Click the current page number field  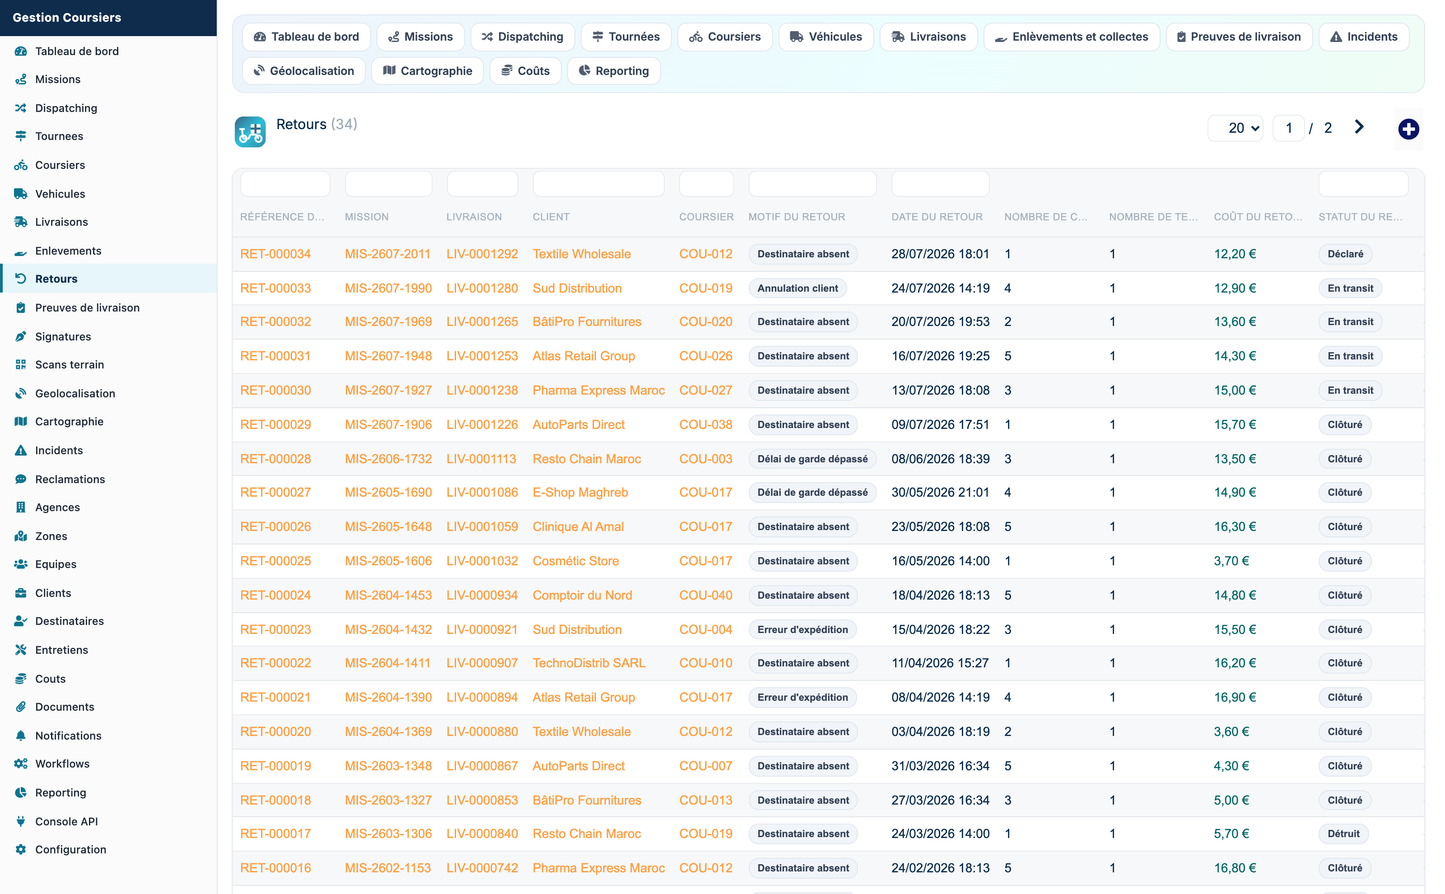1288,128
